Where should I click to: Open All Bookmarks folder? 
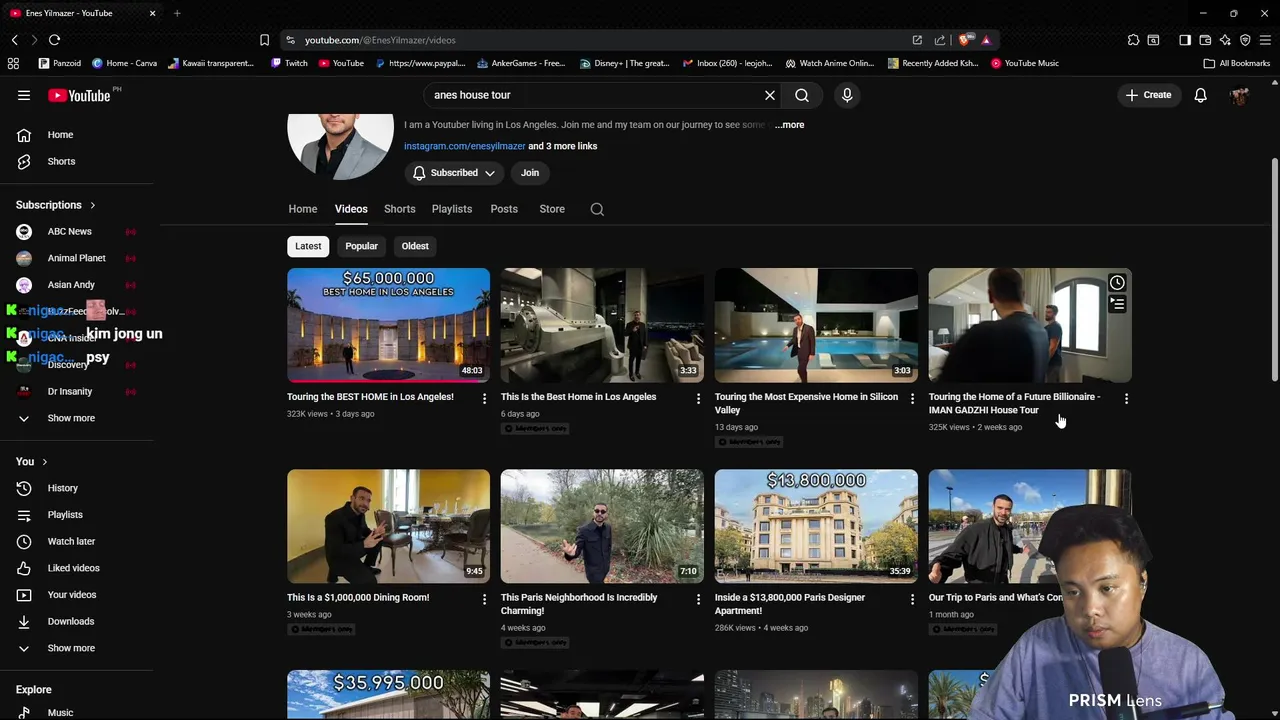[1237, 63]
